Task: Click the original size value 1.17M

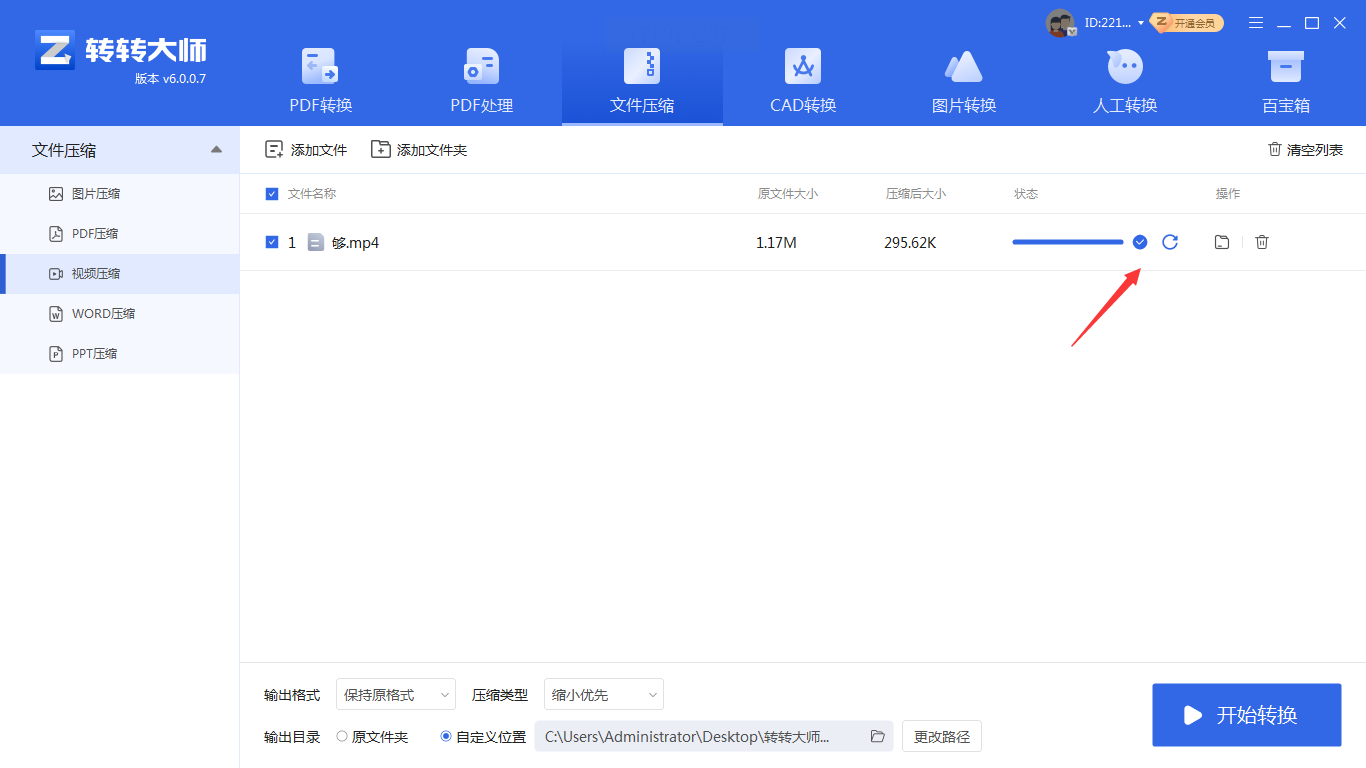Action: click(x=776, y=243)
